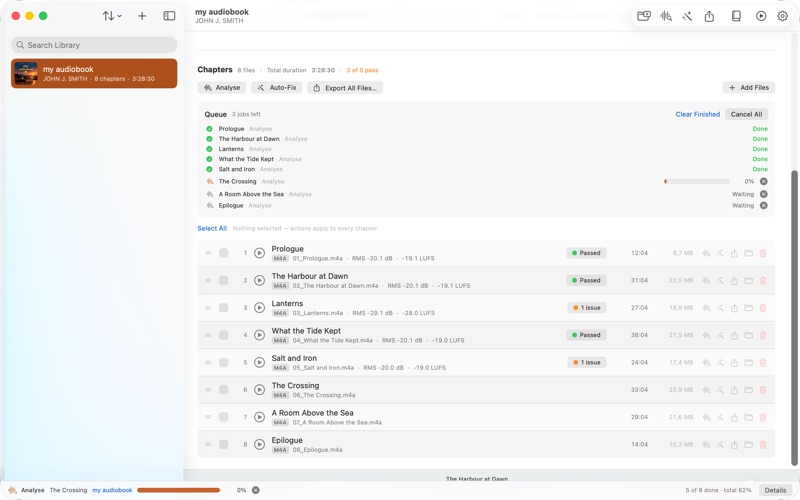Open settings via the gear icon
Screen dimensions: 800x500
(782, 16)
